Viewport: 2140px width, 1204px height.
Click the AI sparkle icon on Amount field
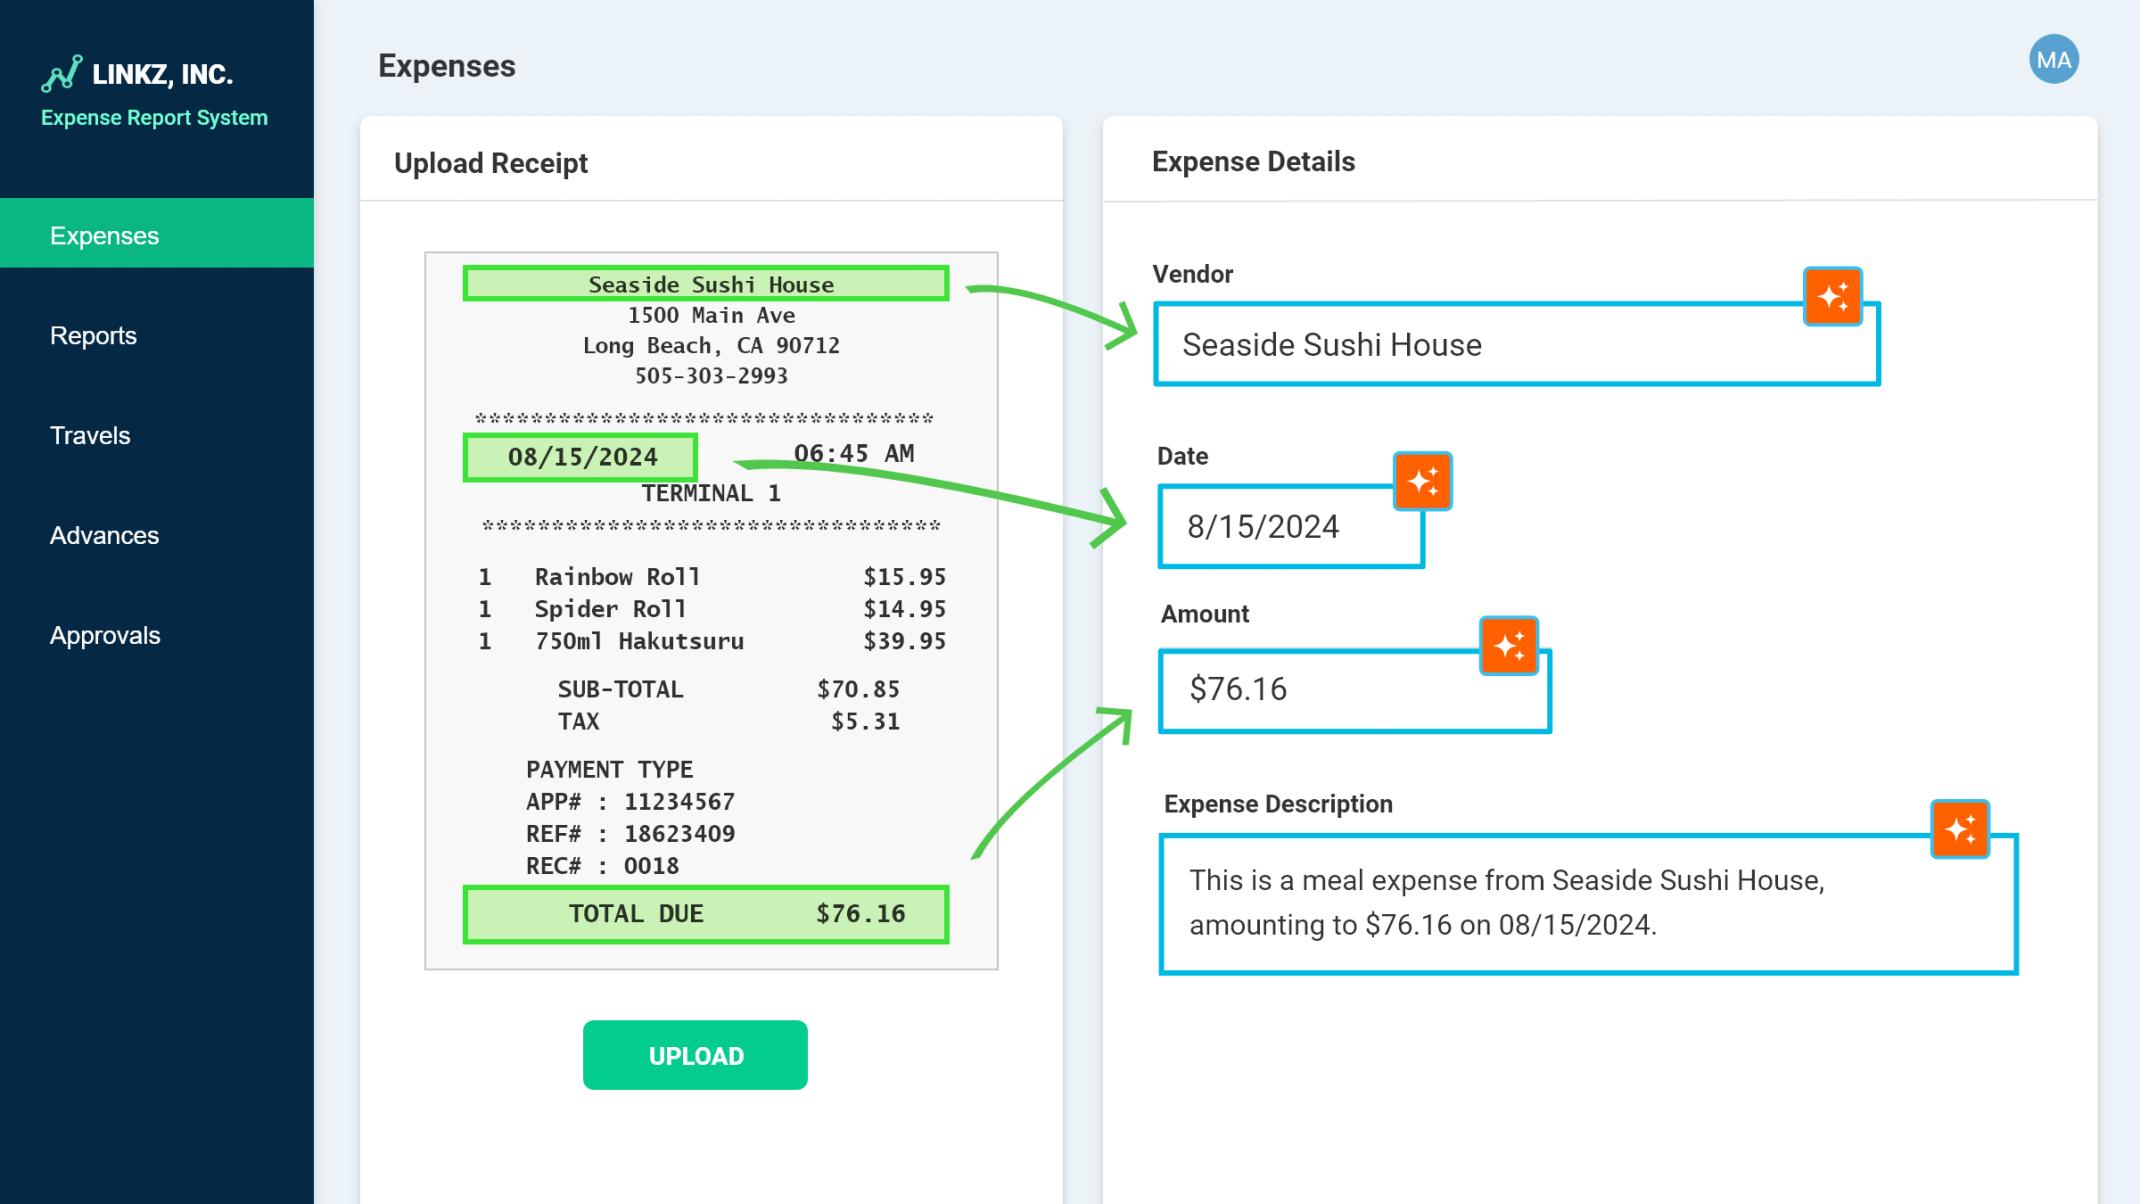pos(1510,645)
